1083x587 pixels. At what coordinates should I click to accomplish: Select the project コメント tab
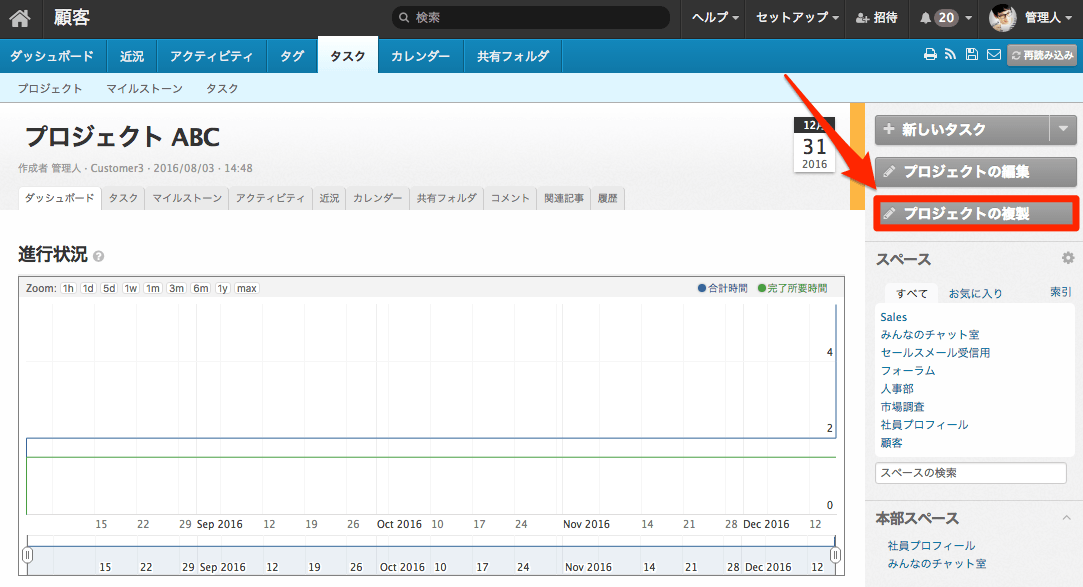click(x=510, y=198)
